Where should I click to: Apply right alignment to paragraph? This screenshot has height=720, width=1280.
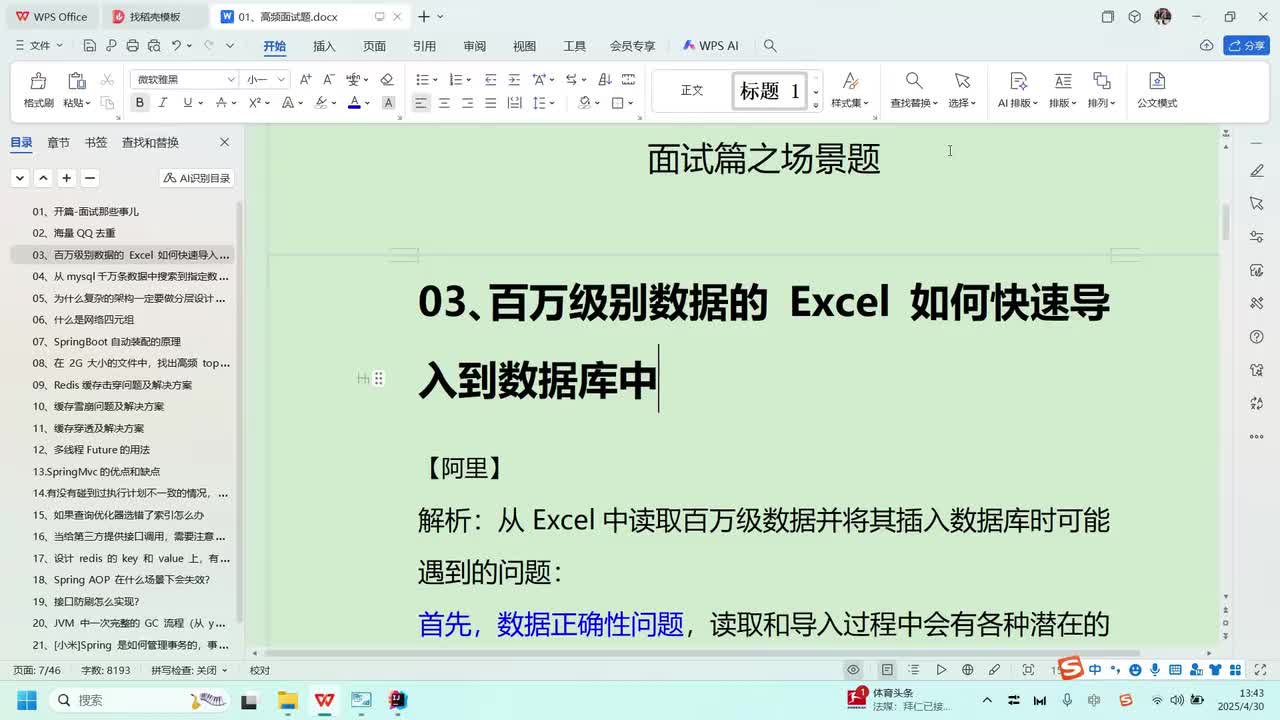(467, 103)
